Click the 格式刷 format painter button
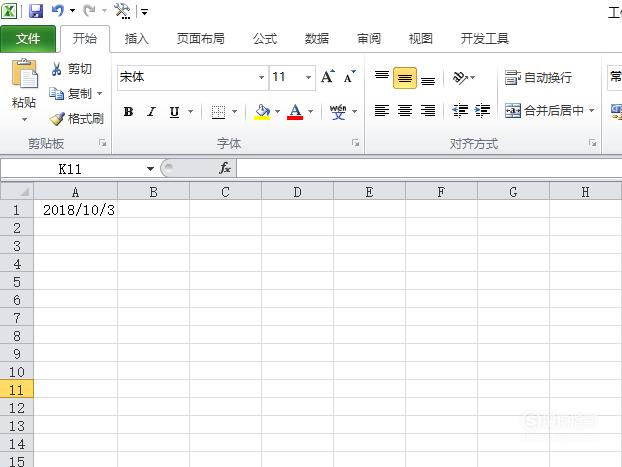 tap(77, 119)
